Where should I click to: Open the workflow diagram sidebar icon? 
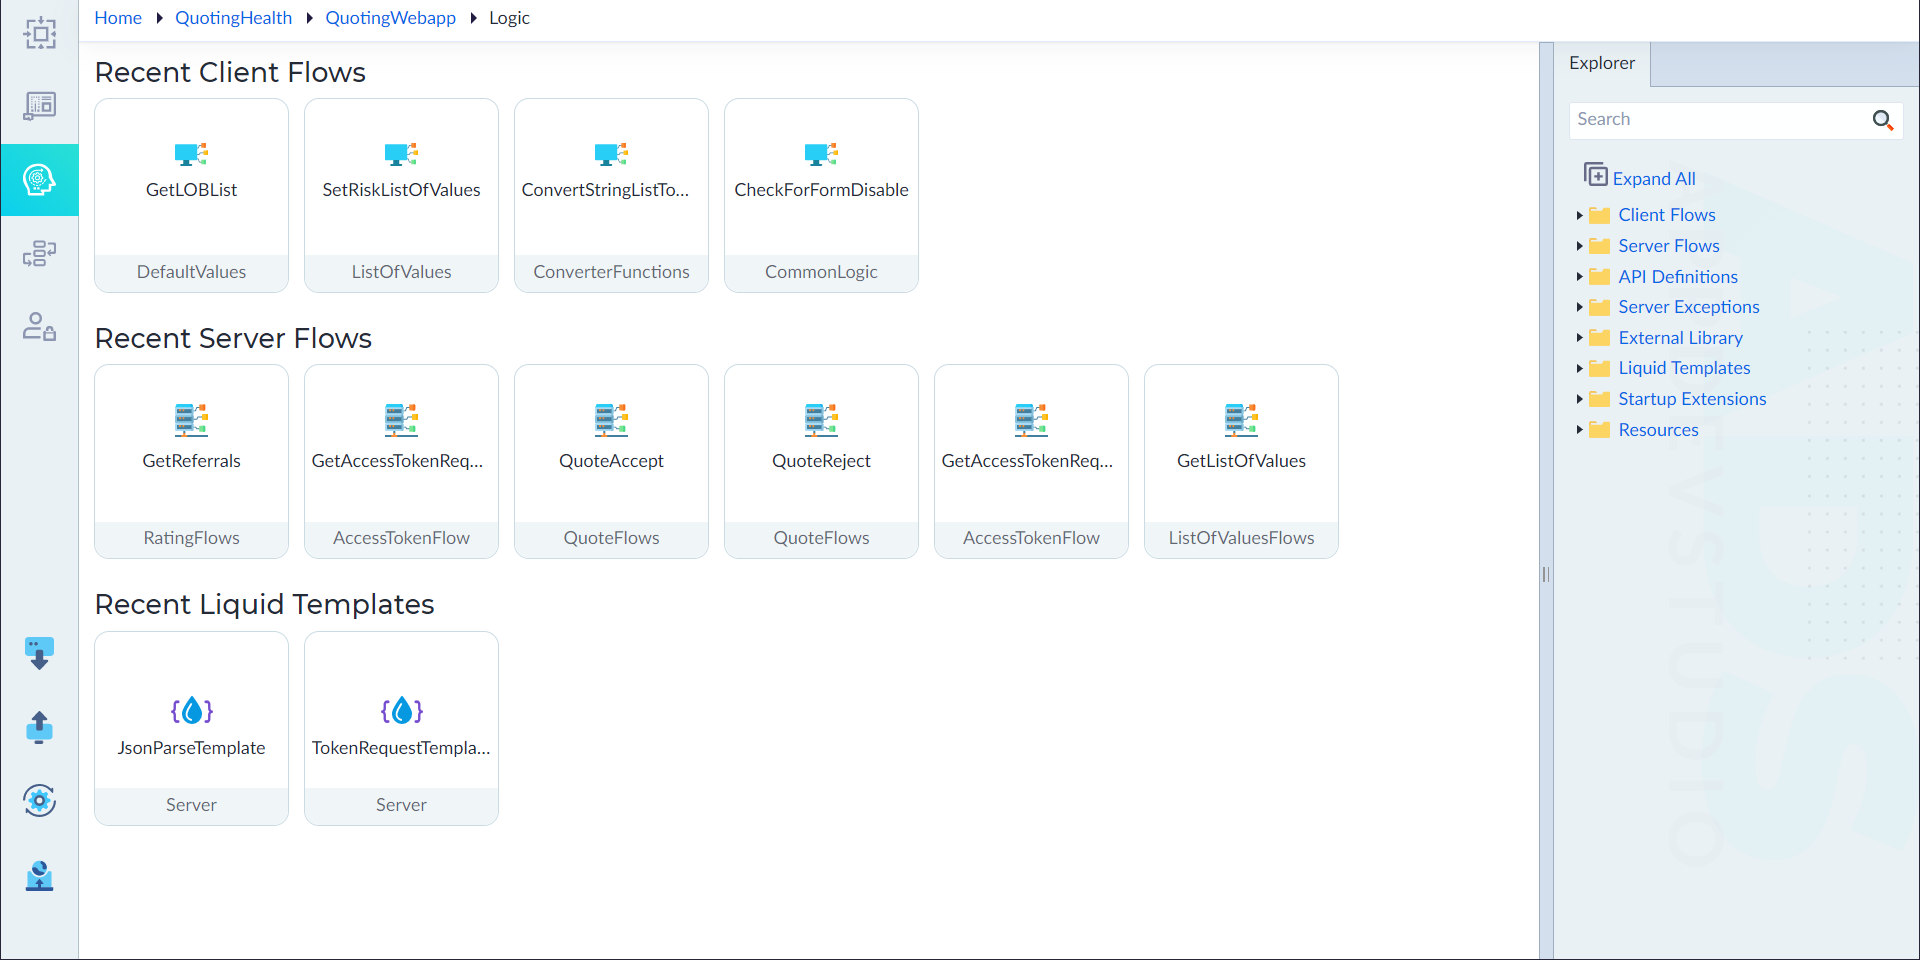coord(40,253)
